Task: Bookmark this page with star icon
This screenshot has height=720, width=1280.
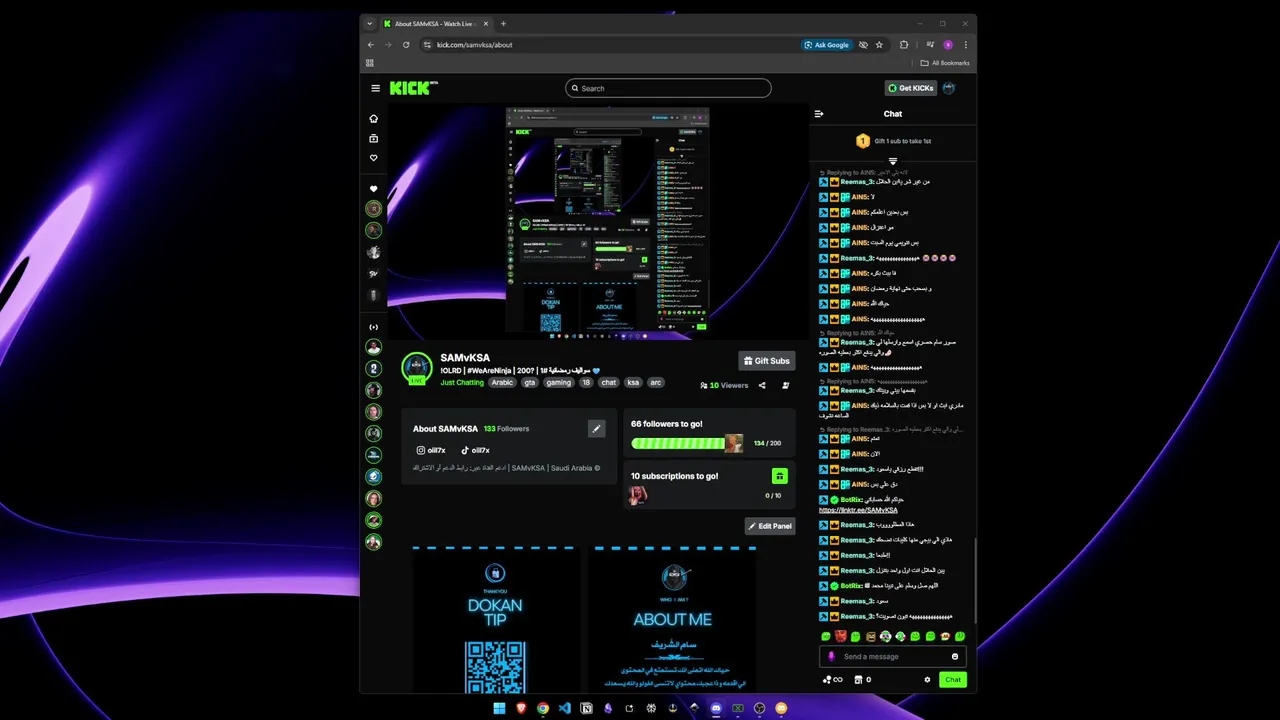Action: 879,45
